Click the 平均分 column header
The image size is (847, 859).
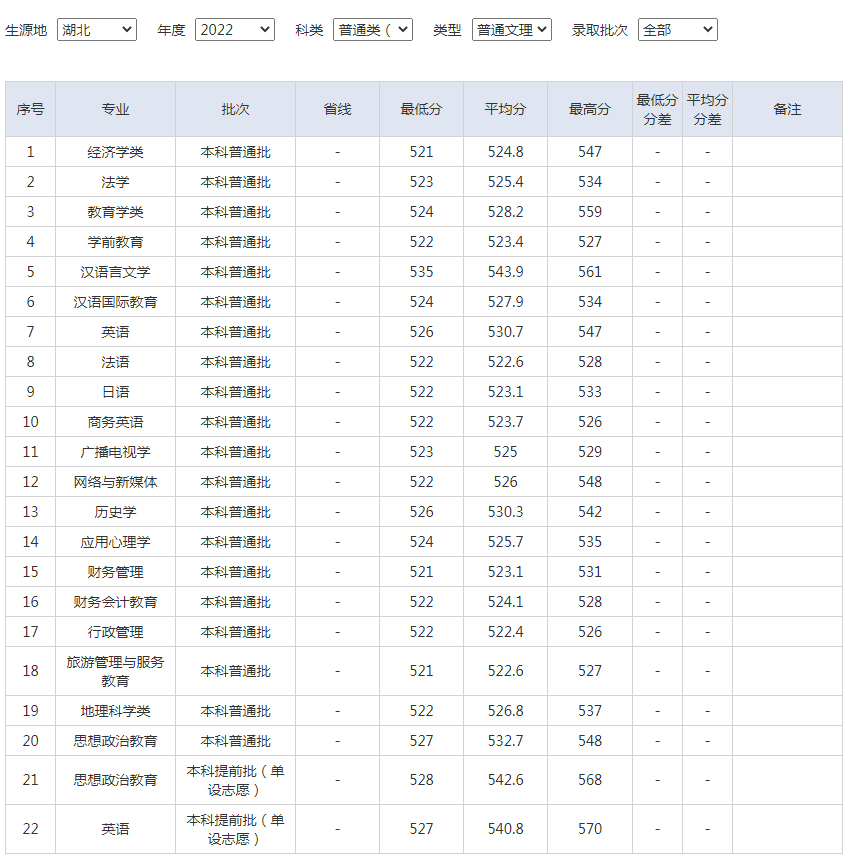505,109
